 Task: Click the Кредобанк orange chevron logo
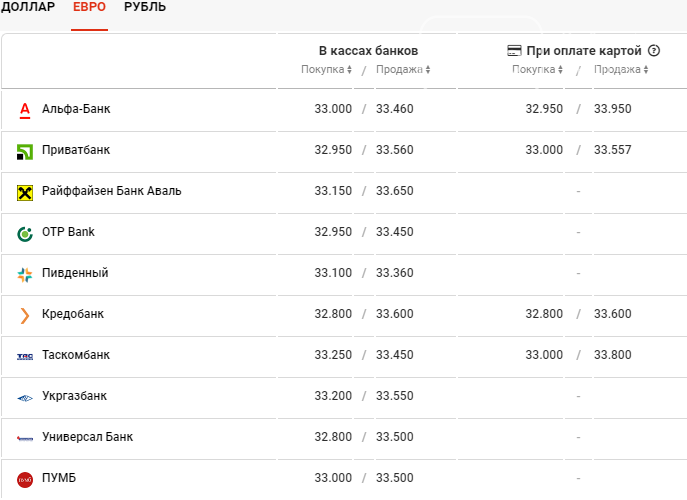[x=25, y=316]
